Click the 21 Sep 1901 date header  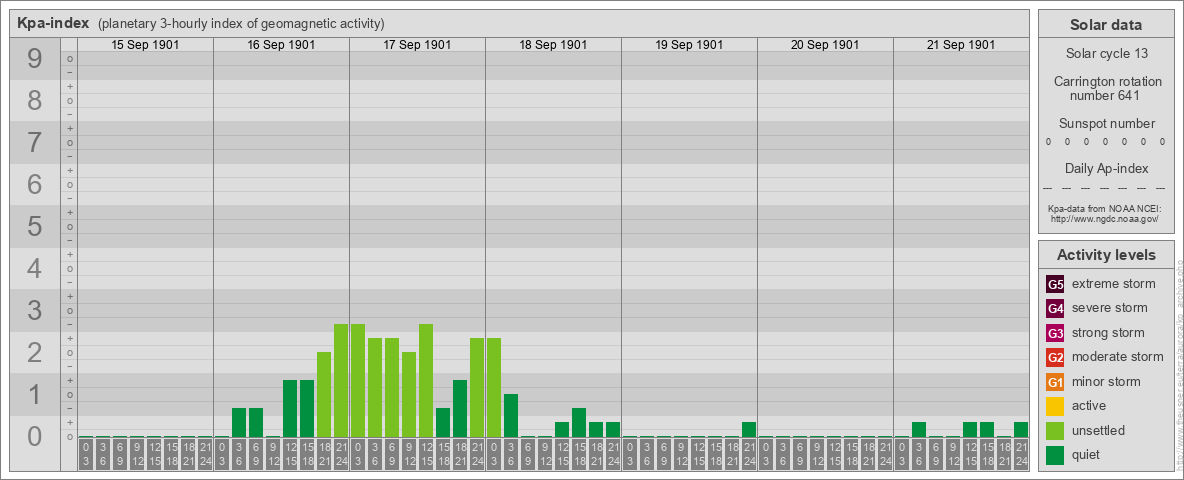pyautogui.click(x=960, y=45)
